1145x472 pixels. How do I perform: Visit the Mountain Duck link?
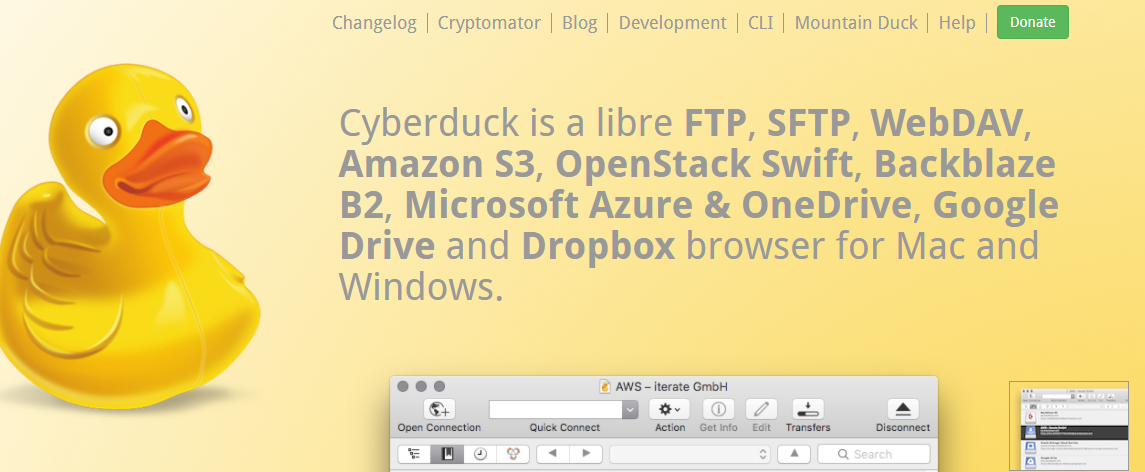(x=856, y=23)
